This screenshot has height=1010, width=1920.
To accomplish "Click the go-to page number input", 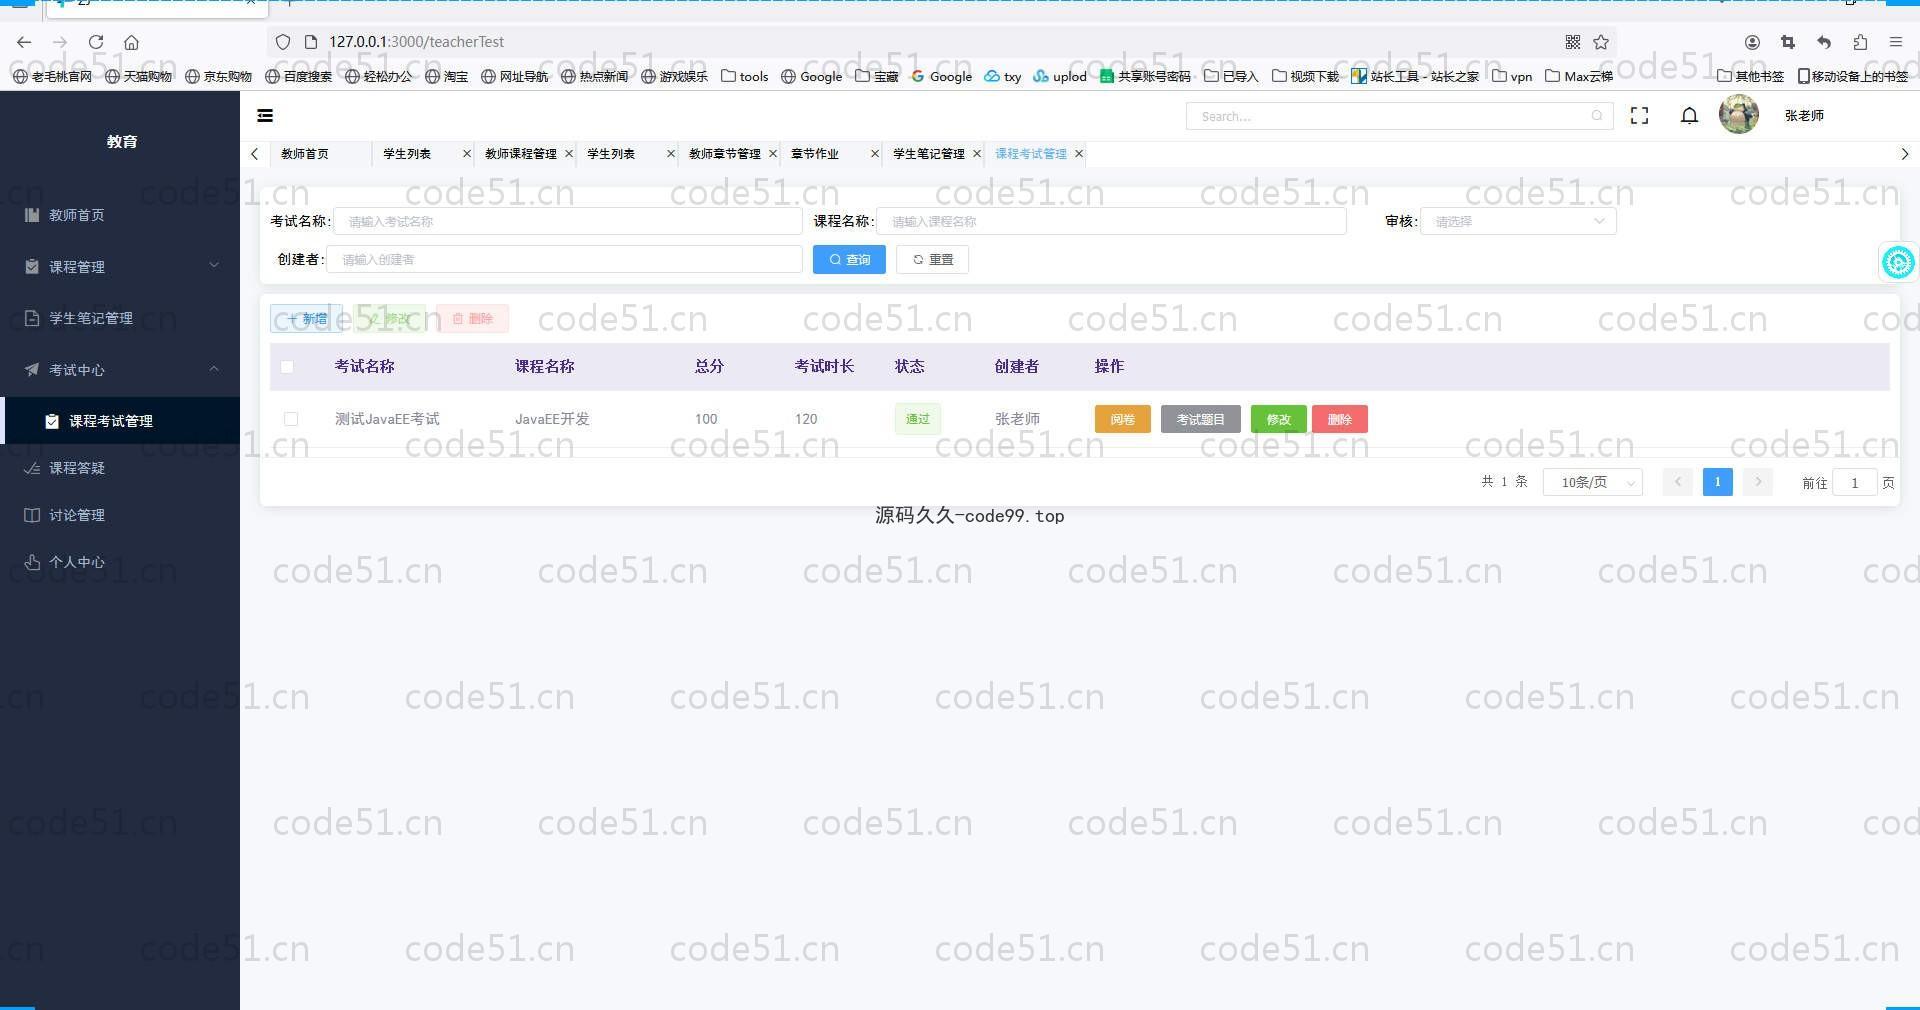I will point(1854,483).
